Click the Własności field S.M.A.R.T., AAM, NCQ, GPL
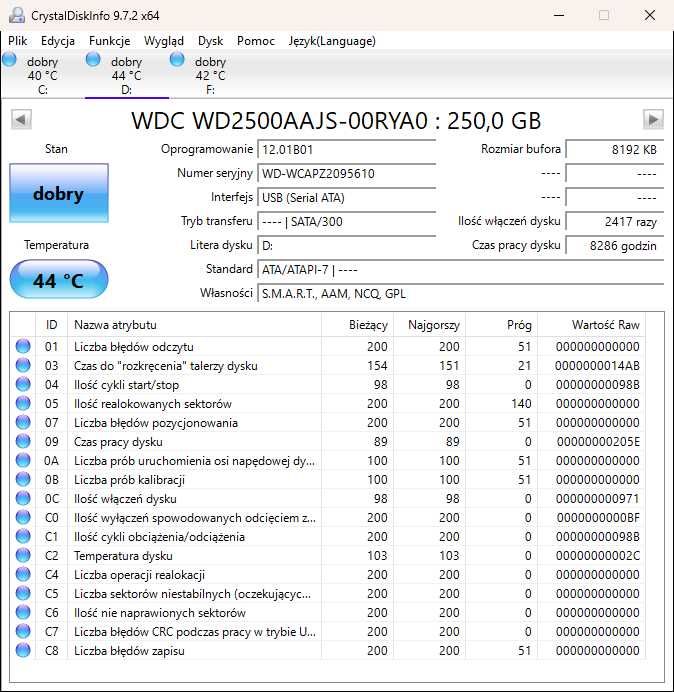The width and height of the screenshot is (674, 692). pyautogui.click(x=461, y=293)
